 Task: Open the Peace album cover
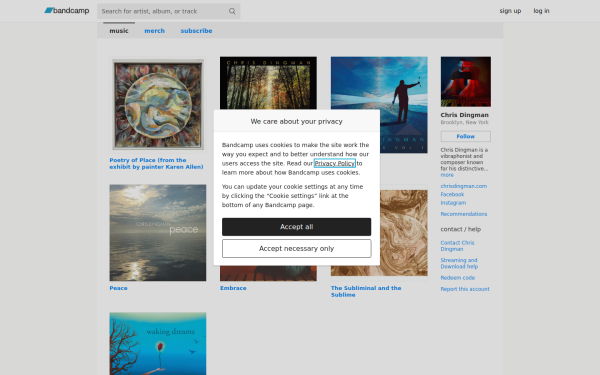coord(158,233)
